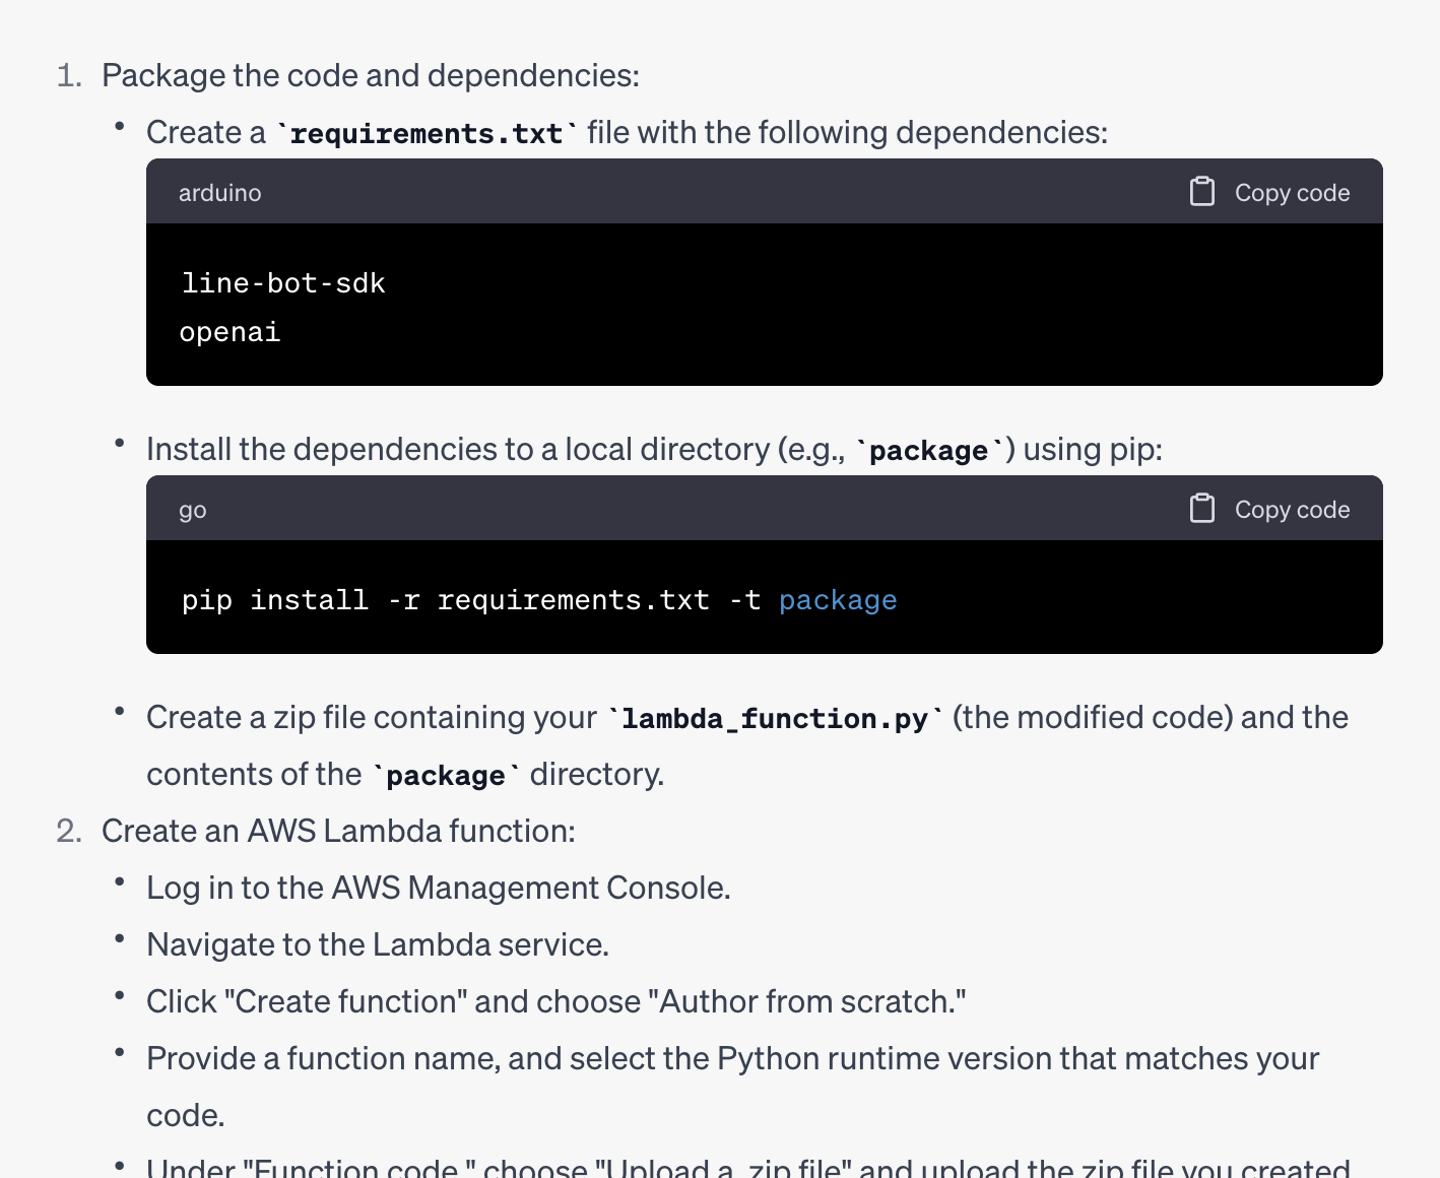Click the "Package the code and dependencies" step heading
This screenshot has height=1178, width=1440.
(x=370, y=76)
